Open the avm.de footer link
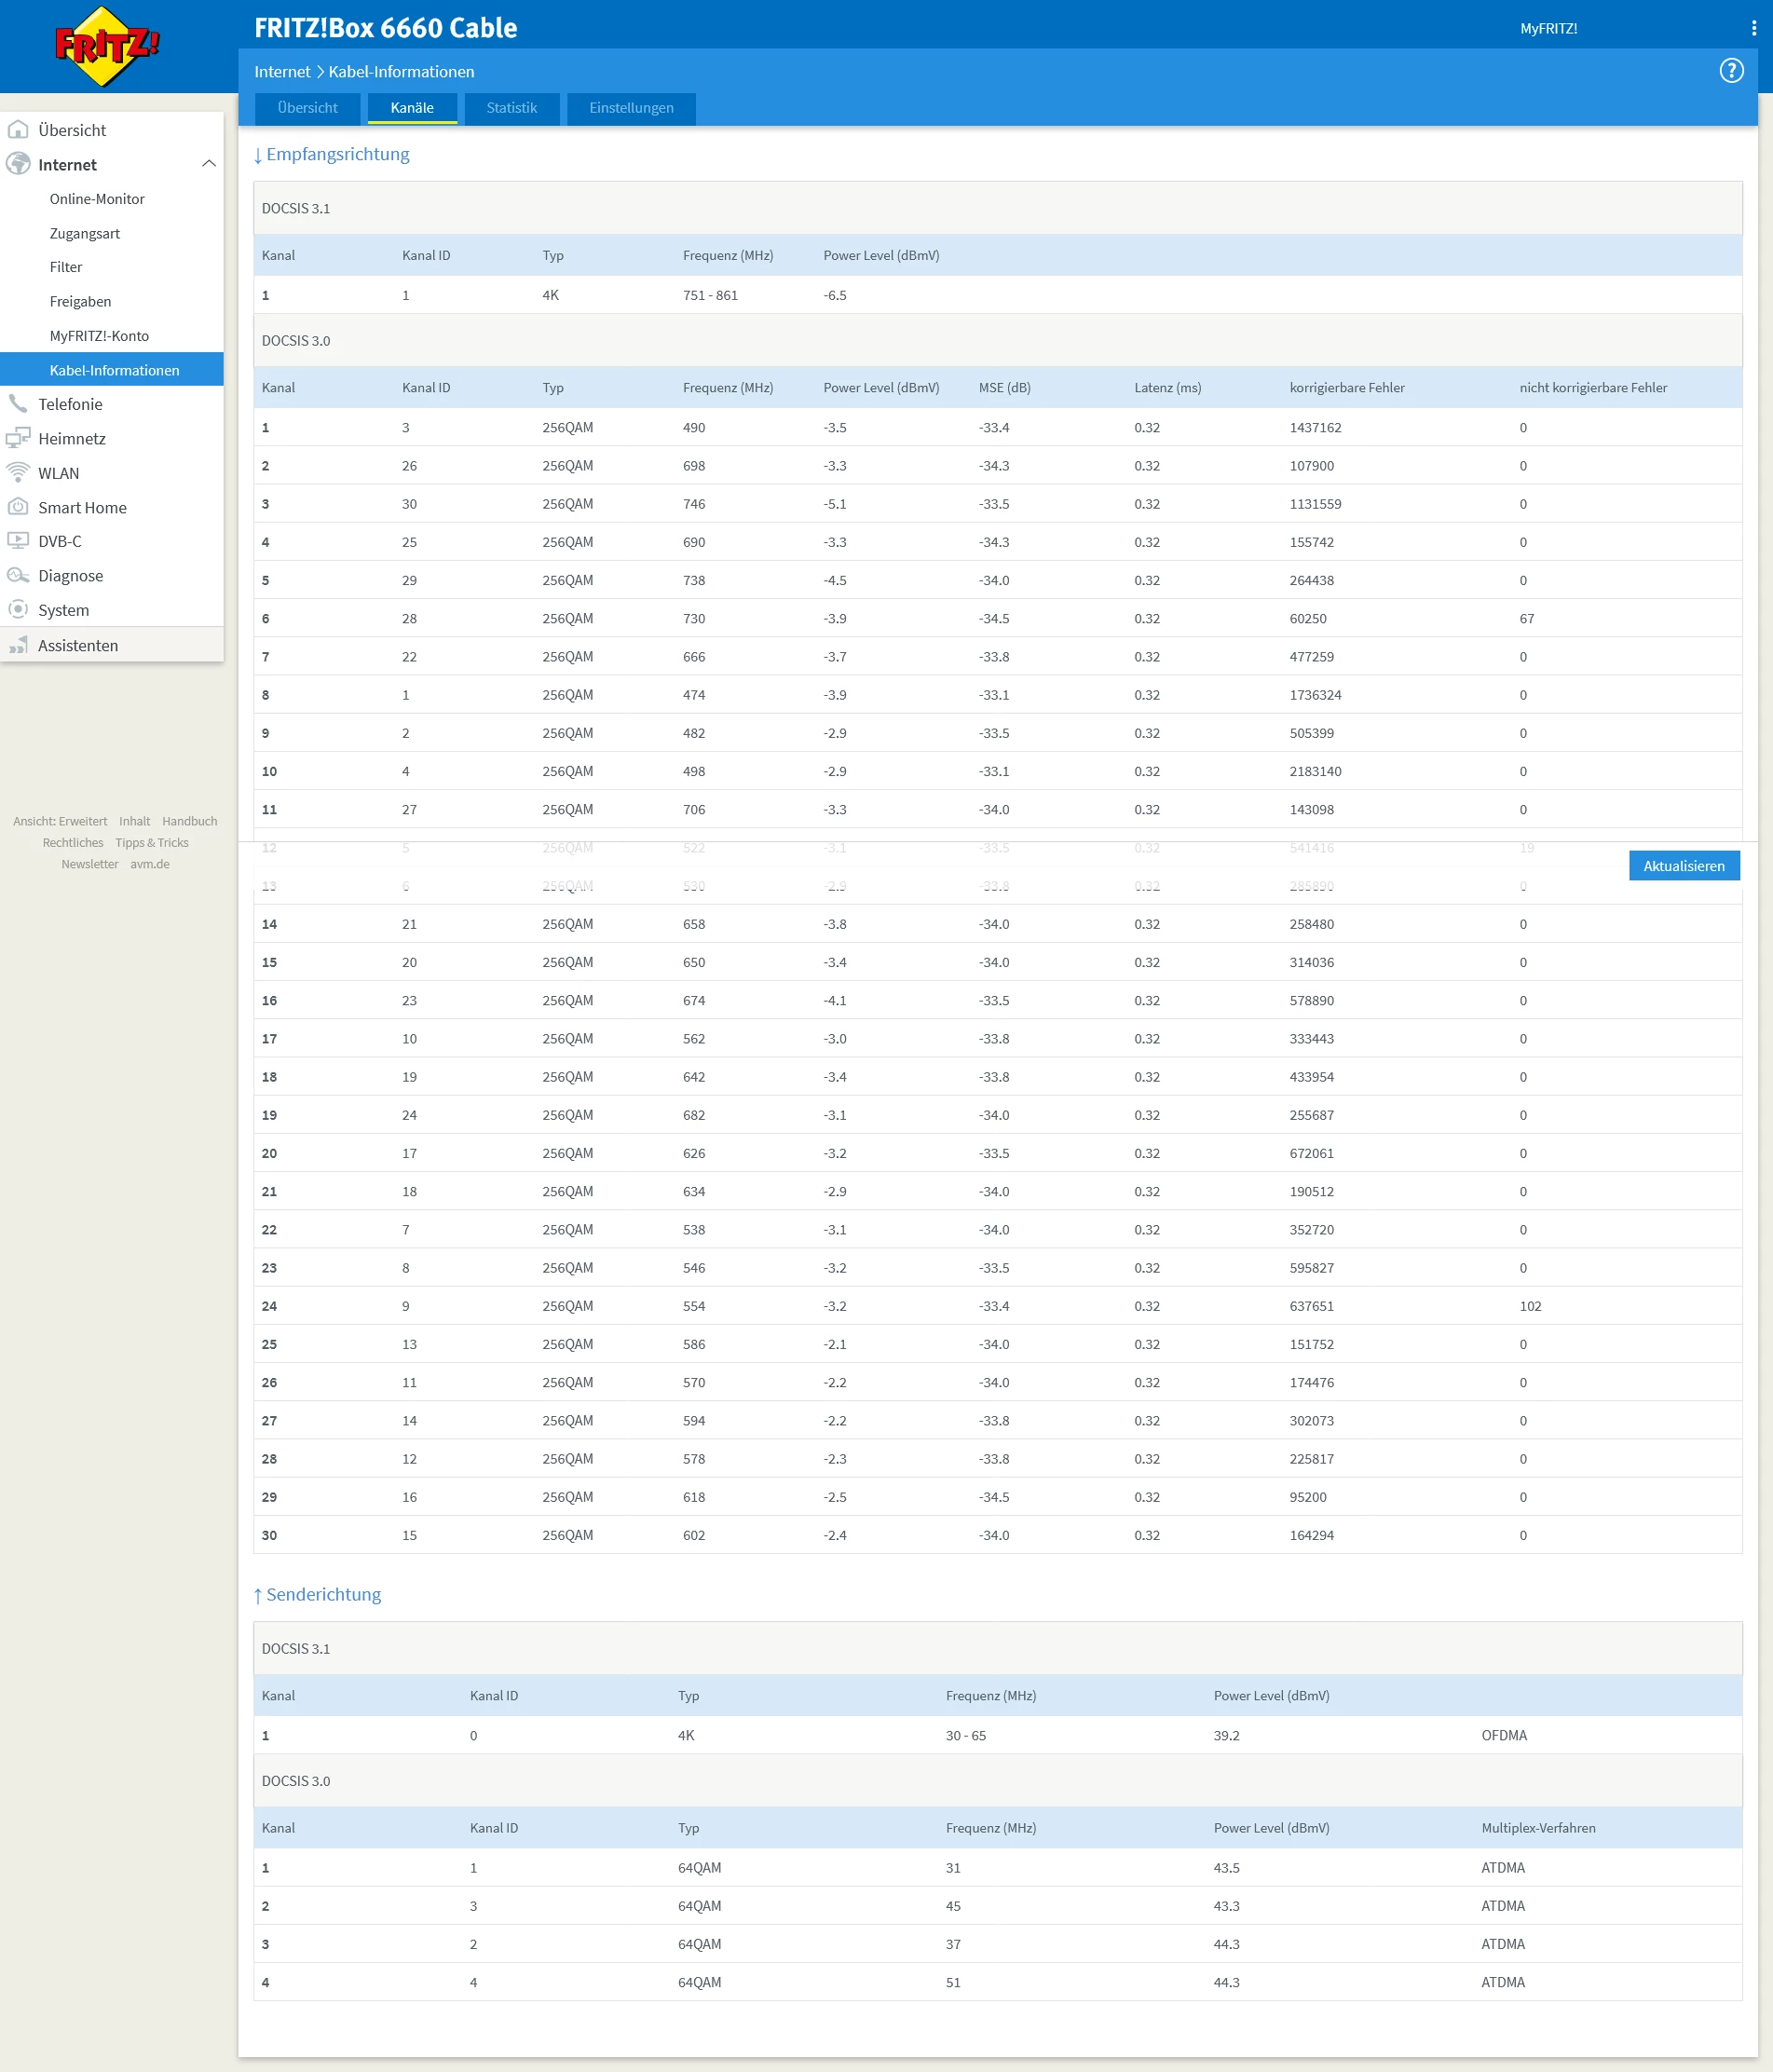Screen dimensions: 1773x2072 (x=150, y=864)
